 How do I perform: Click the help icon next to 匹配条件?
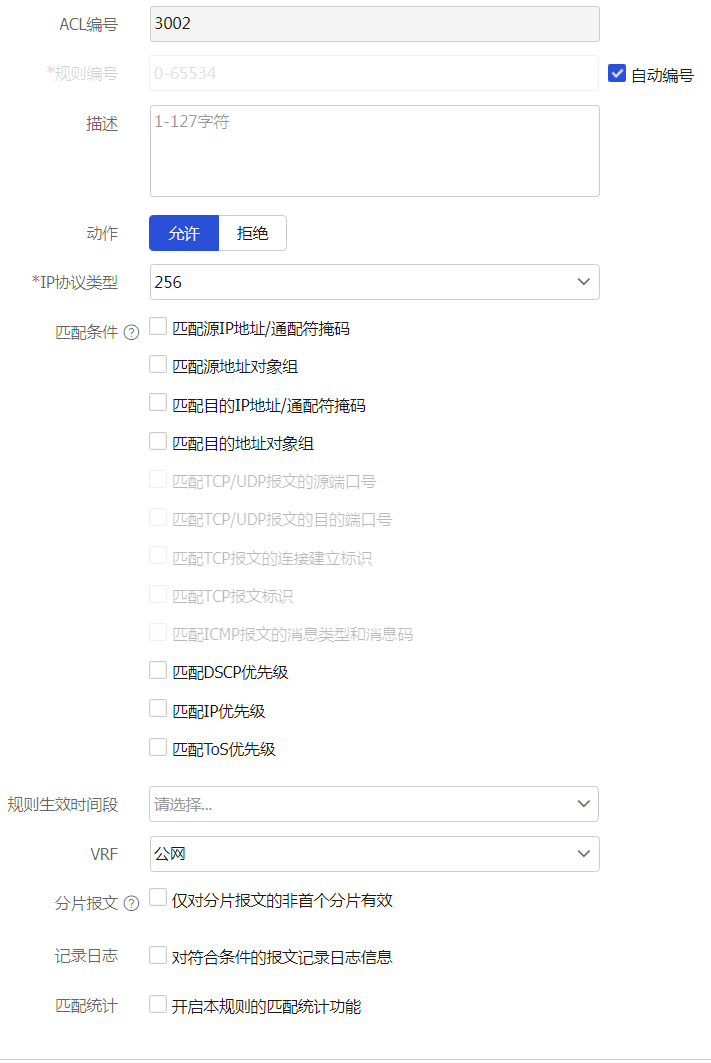pos(131,332)
